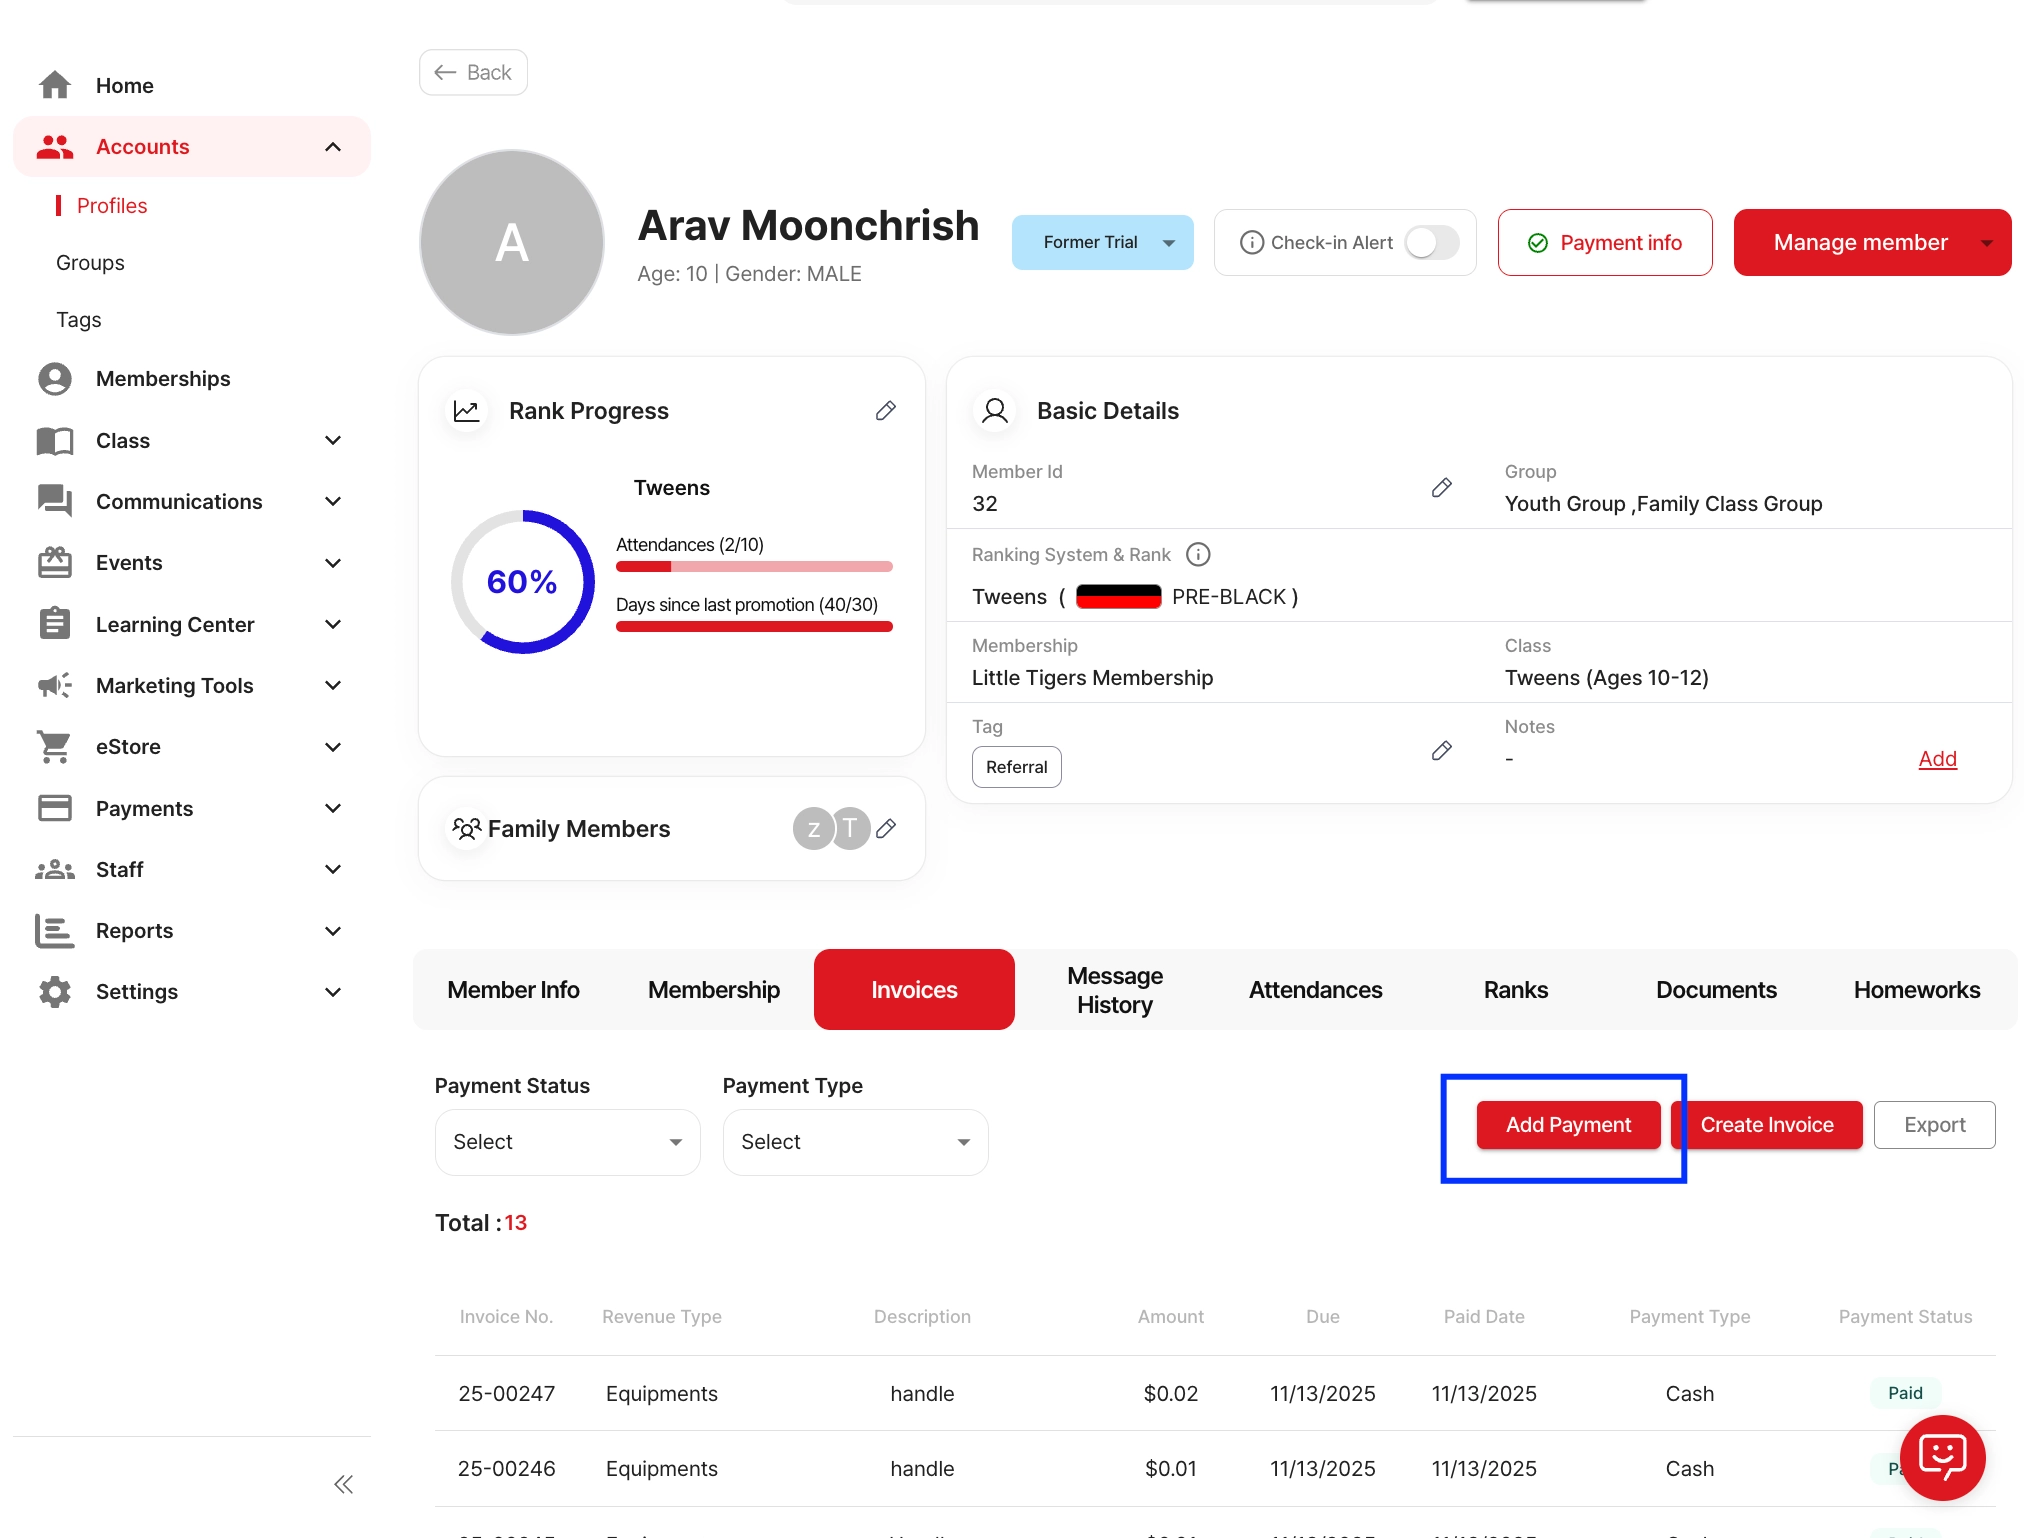
Task: Click the Attendances progress bar
Action: click(x=754, y=567)
